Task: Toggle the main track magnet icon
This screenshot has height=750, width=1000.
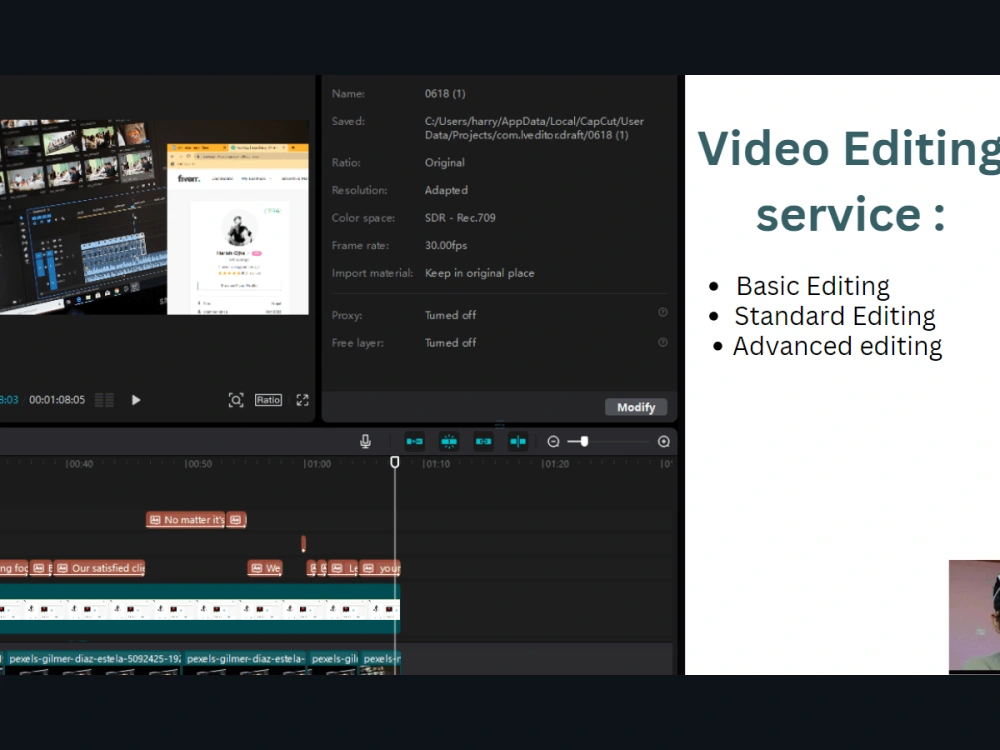Action: [x=415, y=441]
